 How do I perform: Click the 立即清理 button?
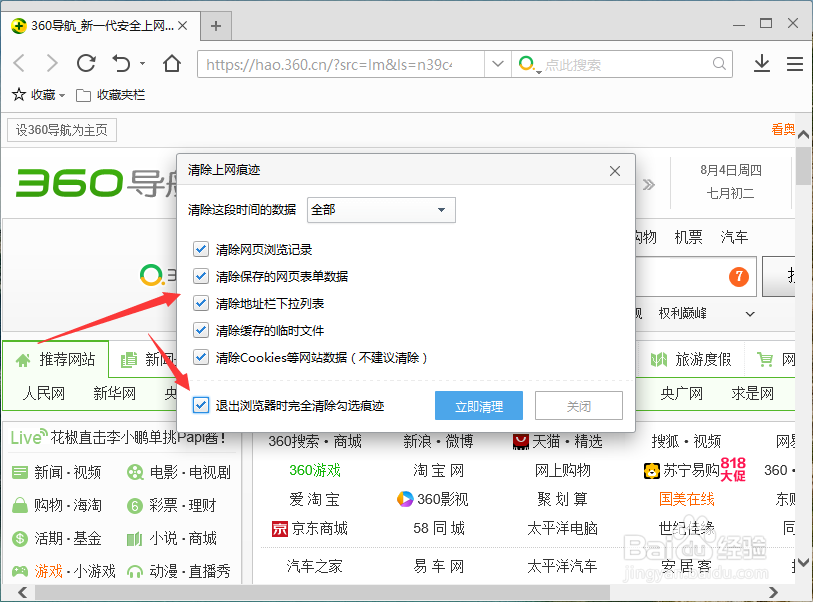coord(479,406)
